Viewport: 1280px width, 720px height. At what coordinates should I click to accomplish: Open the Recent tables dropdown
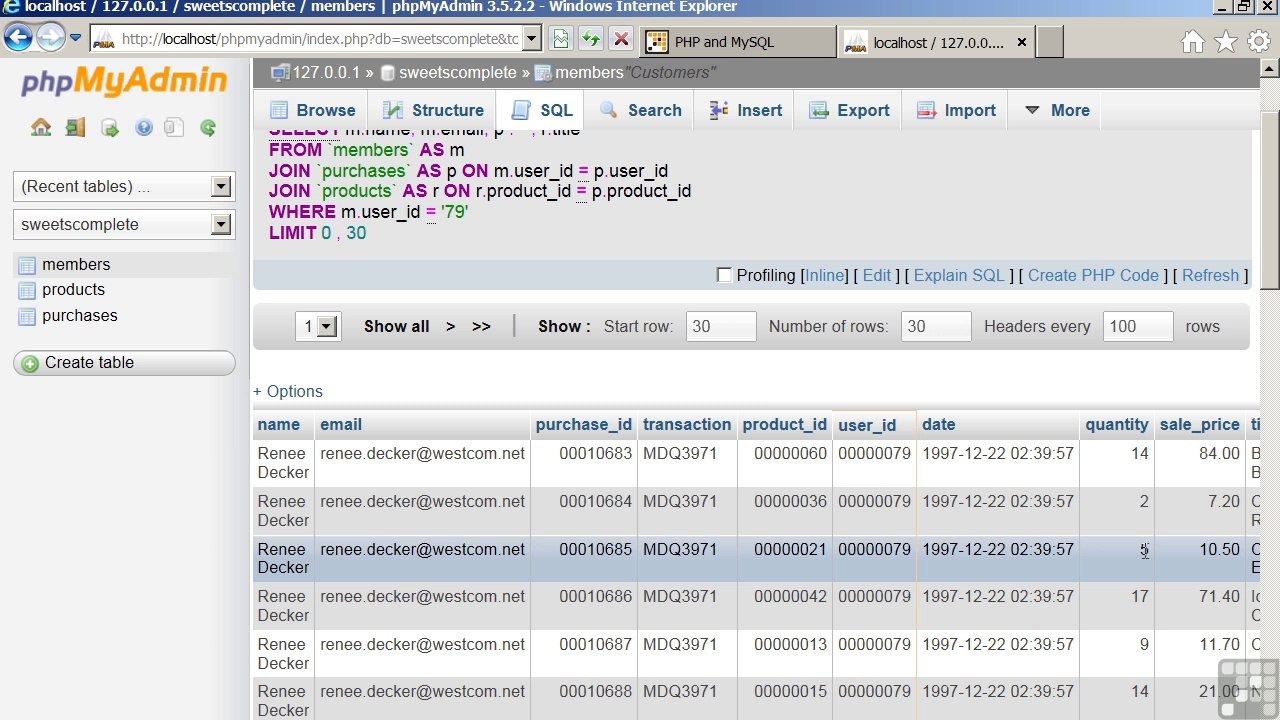click(x=221, y=186)
